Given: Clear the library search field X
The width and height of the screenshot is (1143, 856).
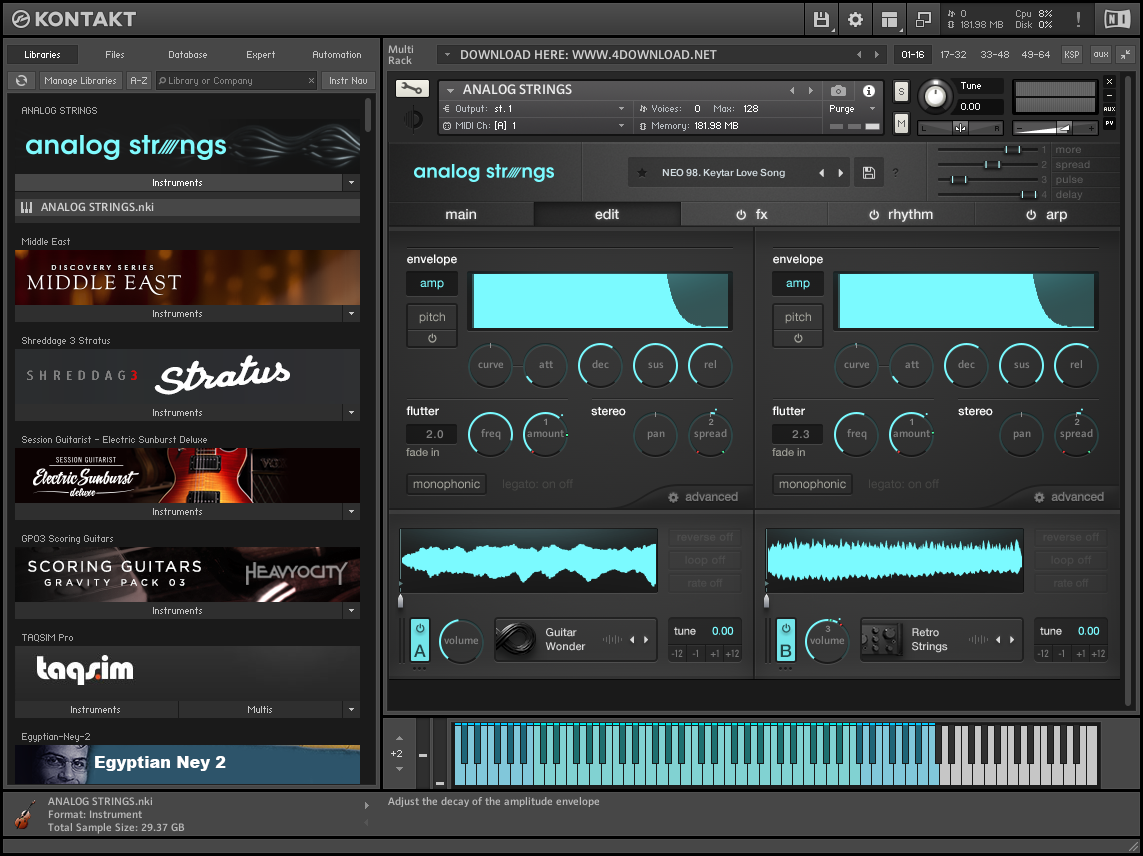Looking at the screenshot, I should click(x=311, y=81).
